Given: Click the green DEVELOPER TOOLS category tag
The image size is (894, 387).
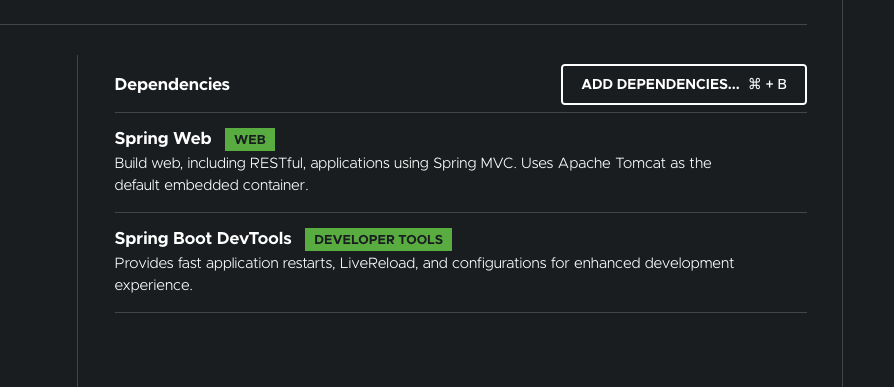Looking at the screenshot, I should (x=379, y=239).
